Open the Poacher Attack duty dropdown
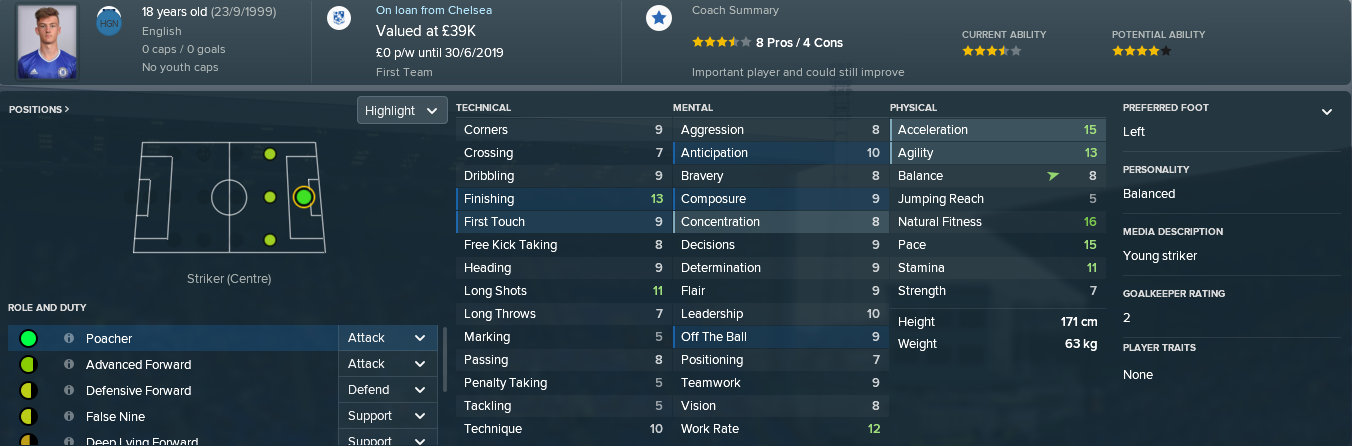 pos(388,338)
